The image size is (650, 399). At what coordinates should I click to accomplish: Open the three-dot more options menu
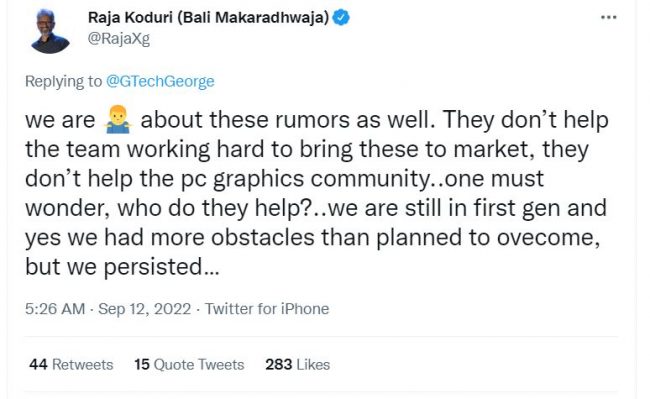click(x=609, y=17)
